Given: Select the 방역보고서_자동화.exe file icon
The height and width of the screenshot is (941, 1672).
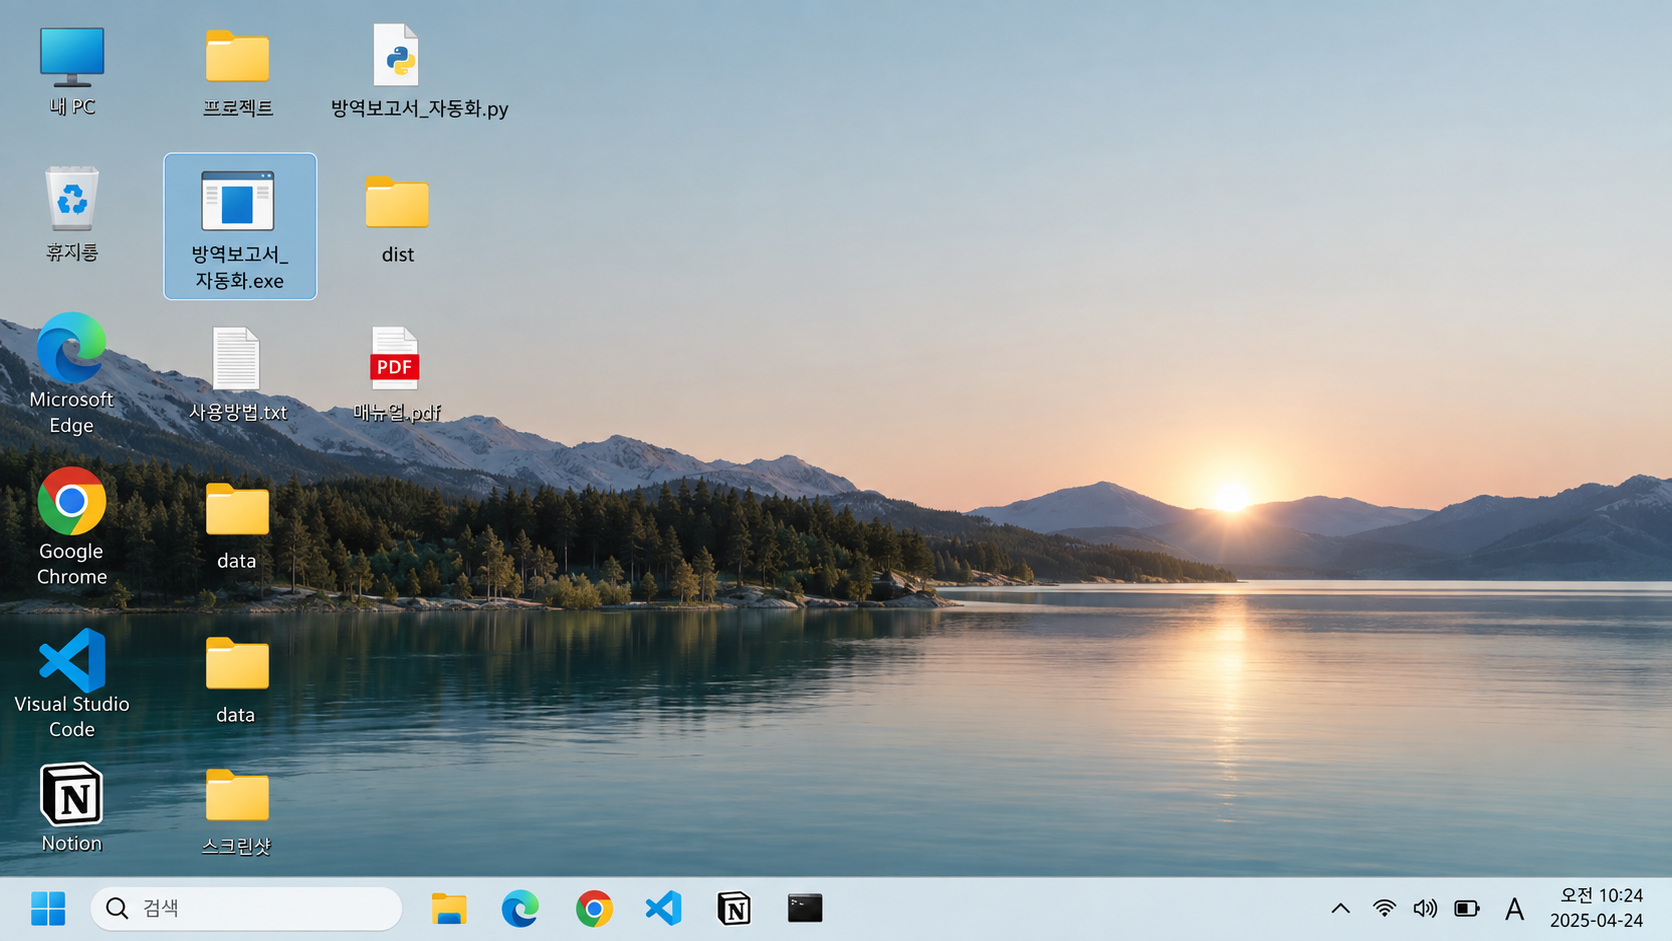Looking at the screenshot, I should click(240, 226).
